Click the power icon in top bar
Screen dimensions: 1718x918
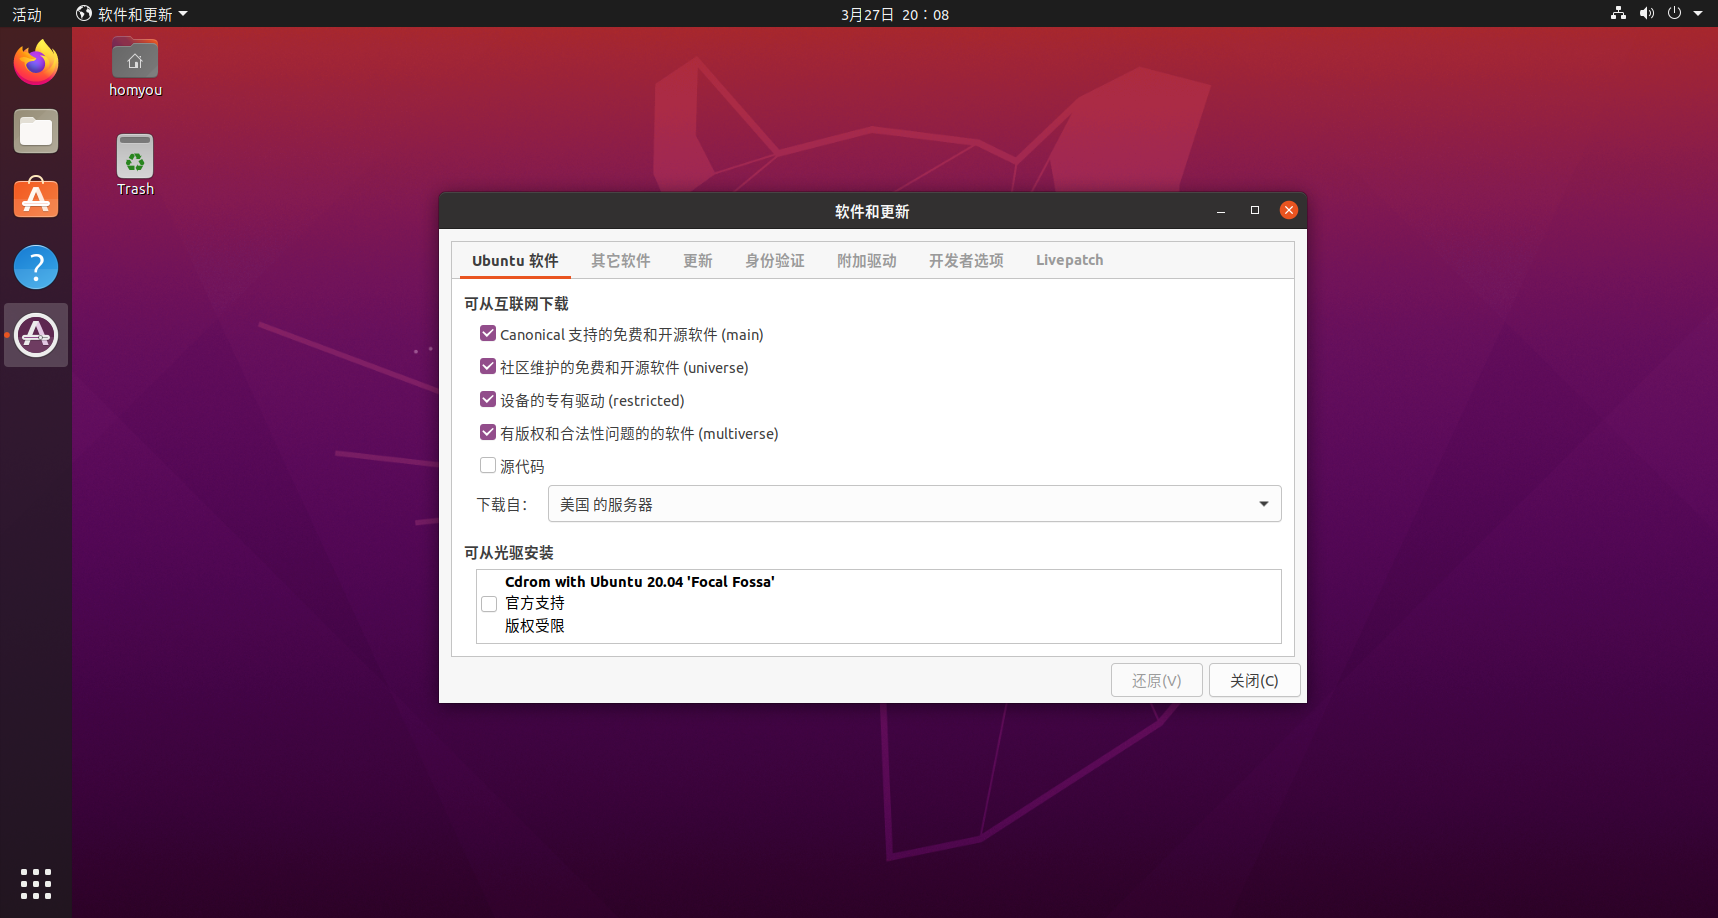point(1674,13)
